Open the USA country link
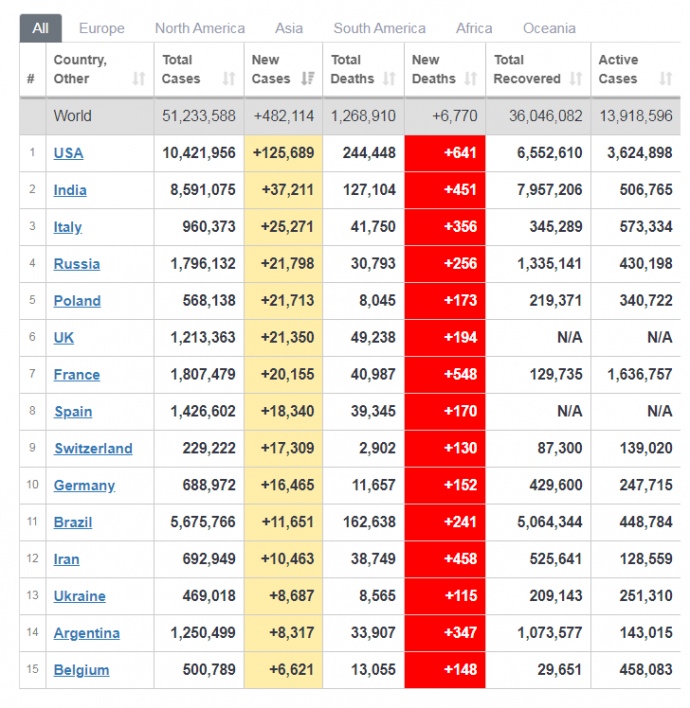This screenshot has height=708, width=690. pyautogui.click(x=68, y=153)
